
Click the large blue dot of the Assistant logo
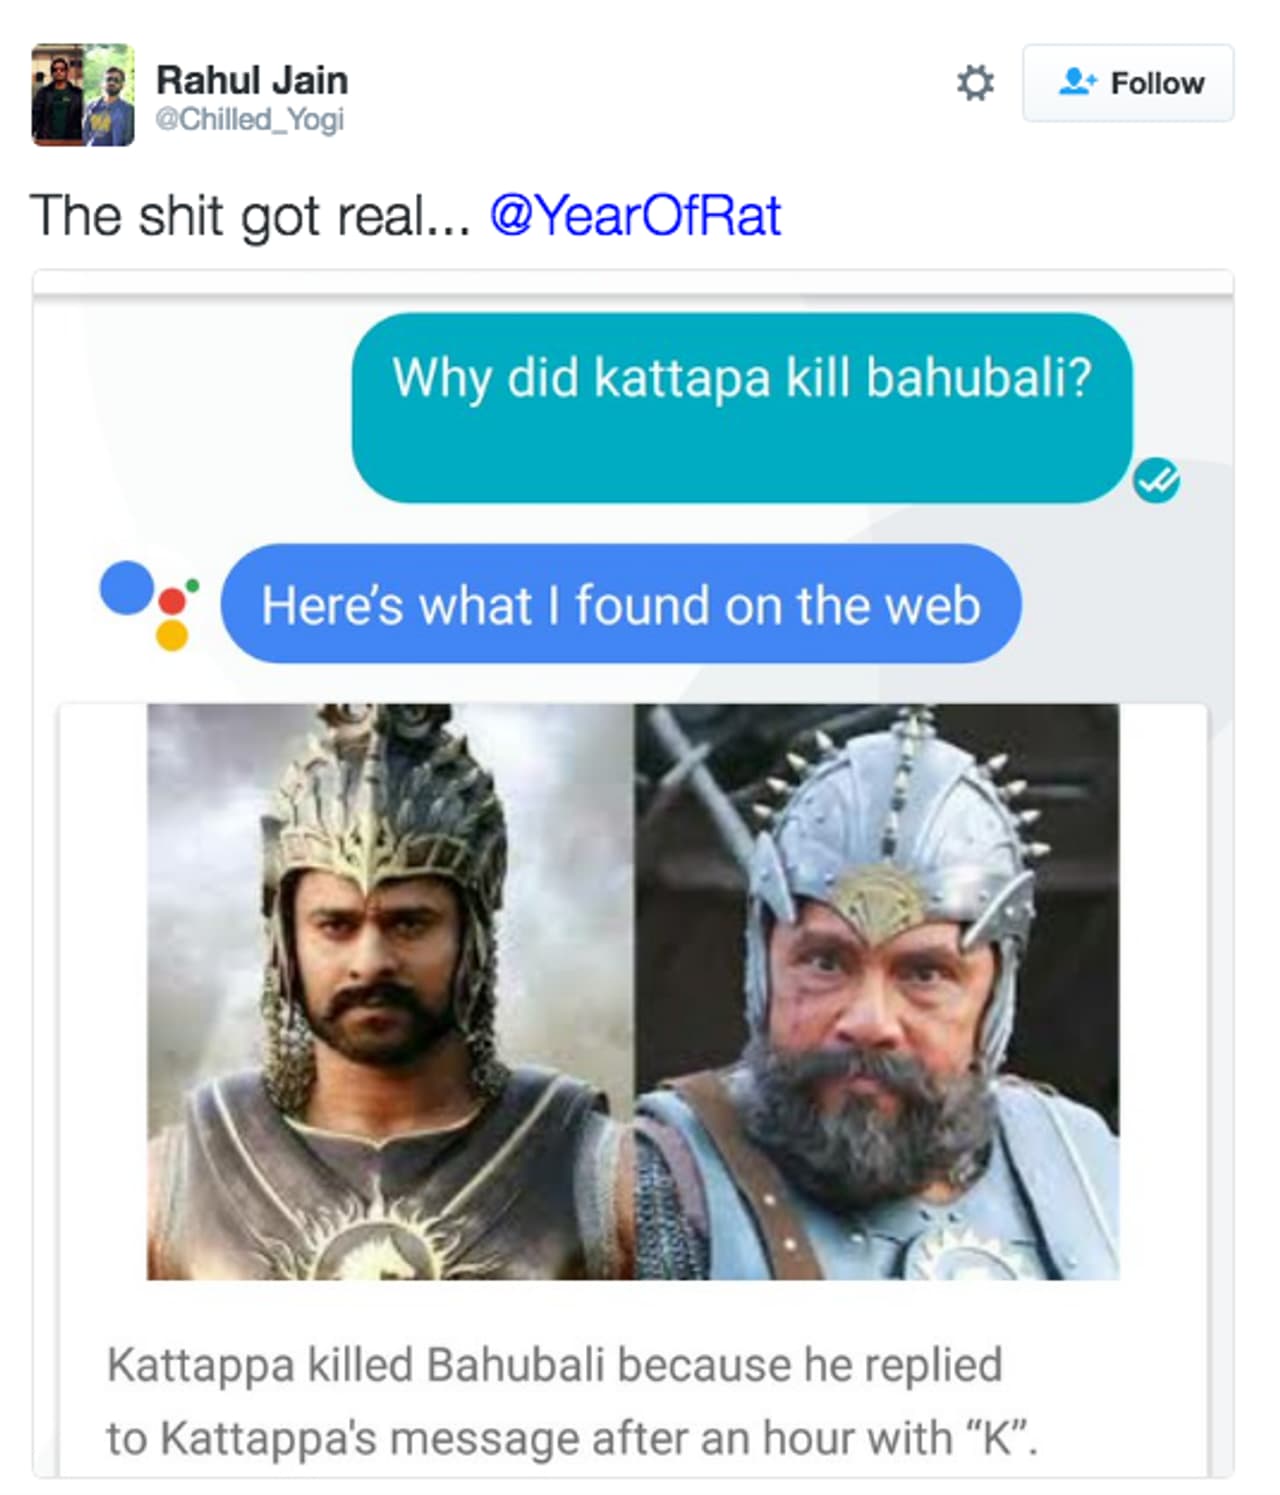coord(126,588)
